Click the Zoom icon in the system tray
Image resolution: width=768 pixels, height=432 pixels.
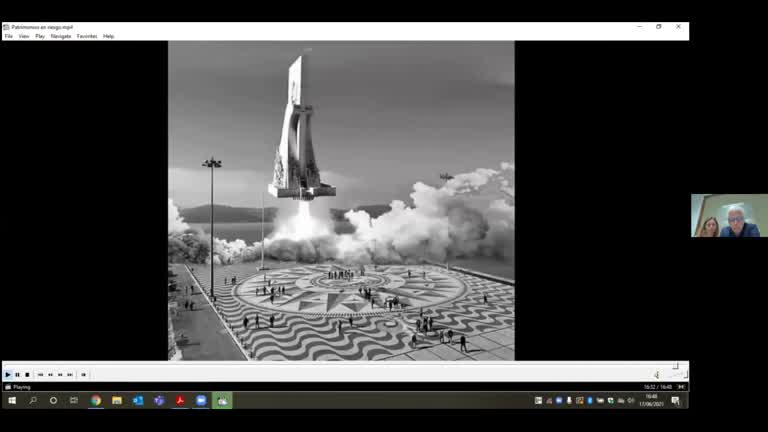[x=559, y=401]
